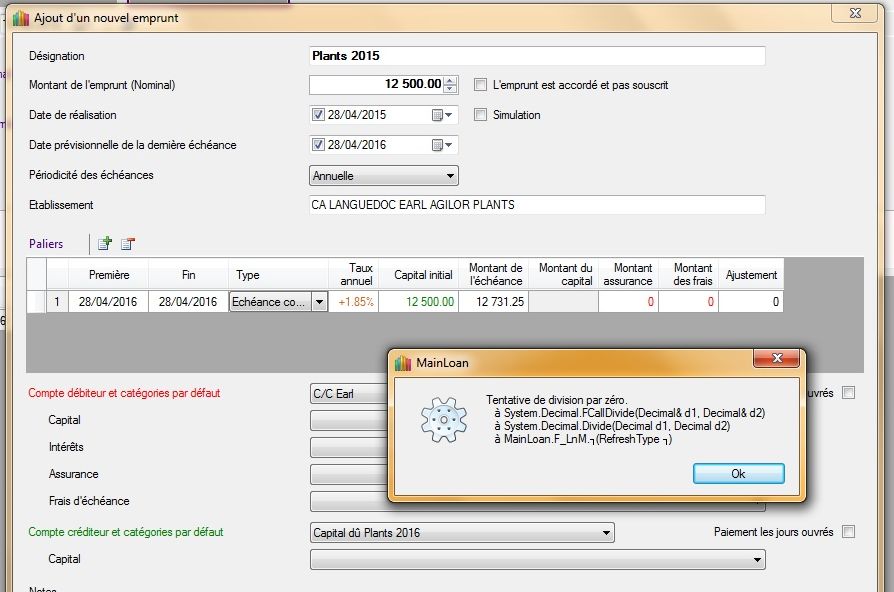894x592 pixels.
Task: Open the calendar picker for Date de réalisation
Action: [x=441, y=115]
